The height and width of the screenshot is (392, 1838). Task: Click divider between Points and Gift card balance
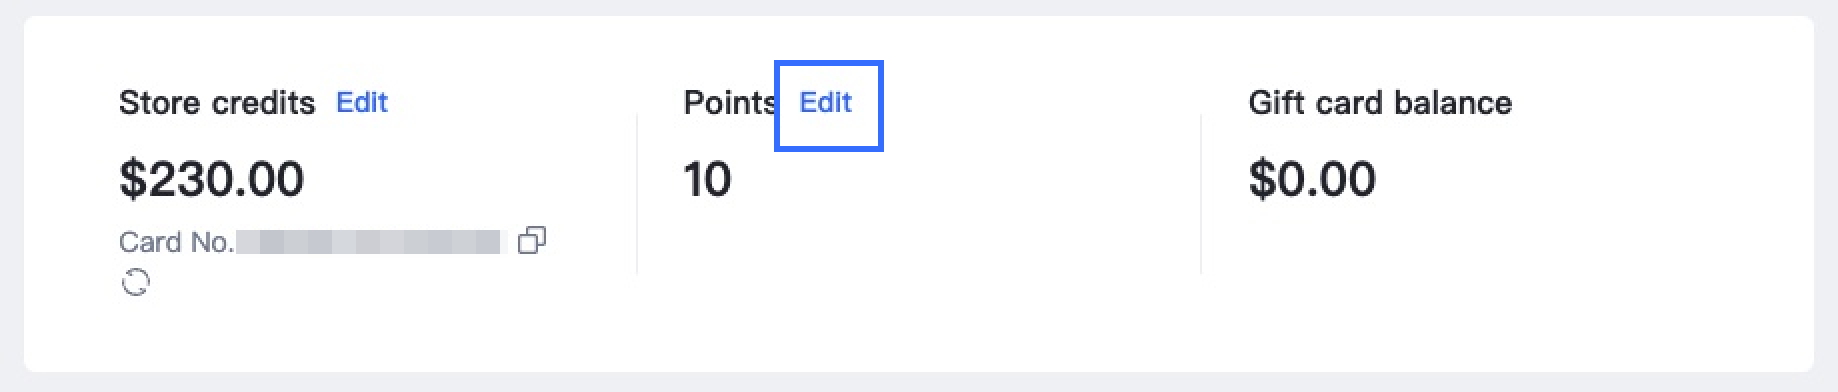click(x=1201, y=194)
